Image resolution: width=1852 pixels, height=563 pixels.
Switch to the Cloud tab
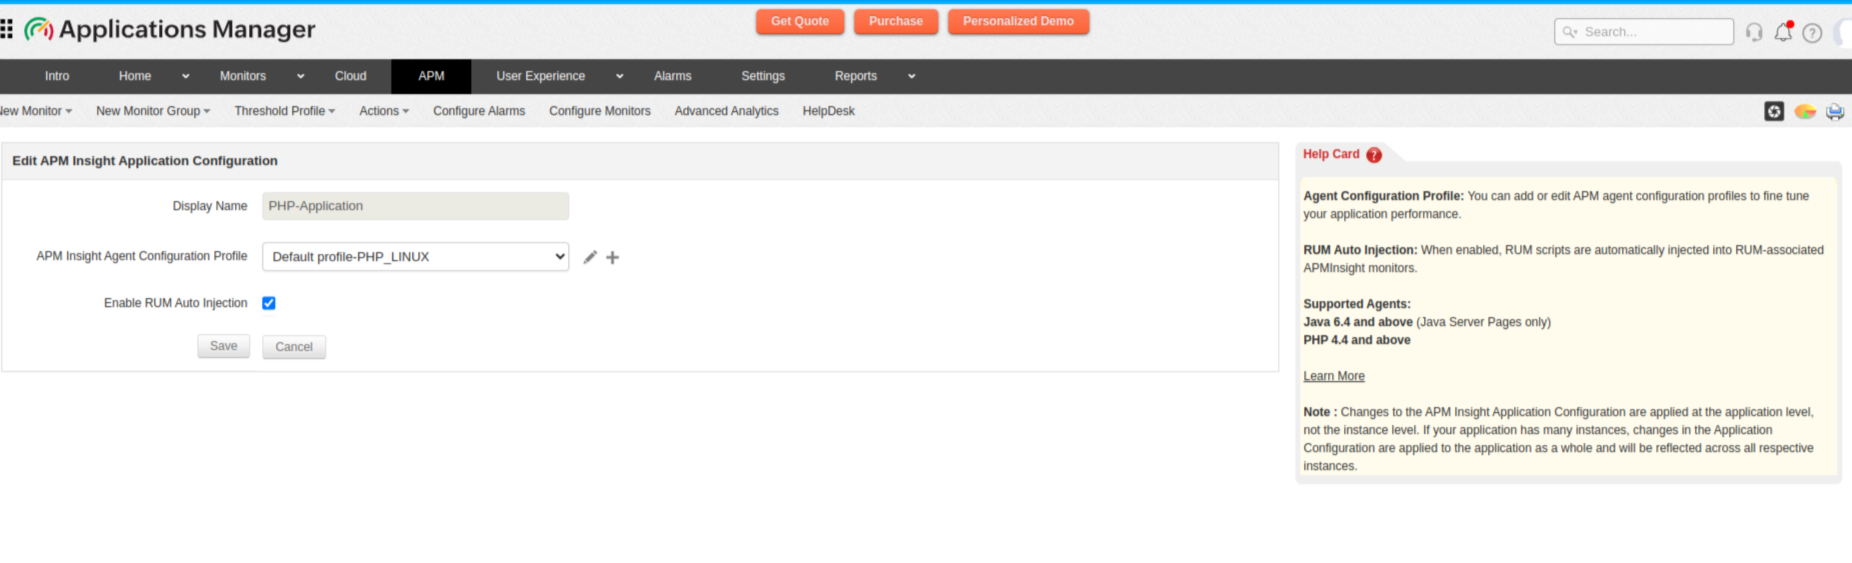[x=351, y=76]
